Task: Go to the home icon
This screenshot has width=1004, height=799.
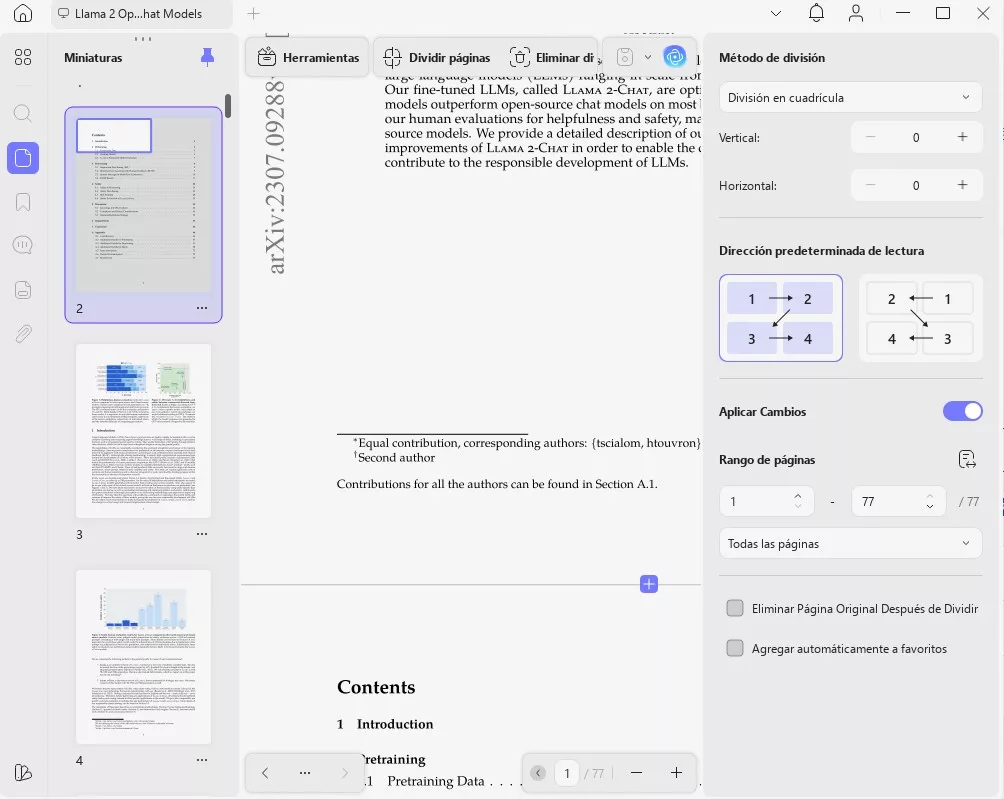Action: coord(22,13)
